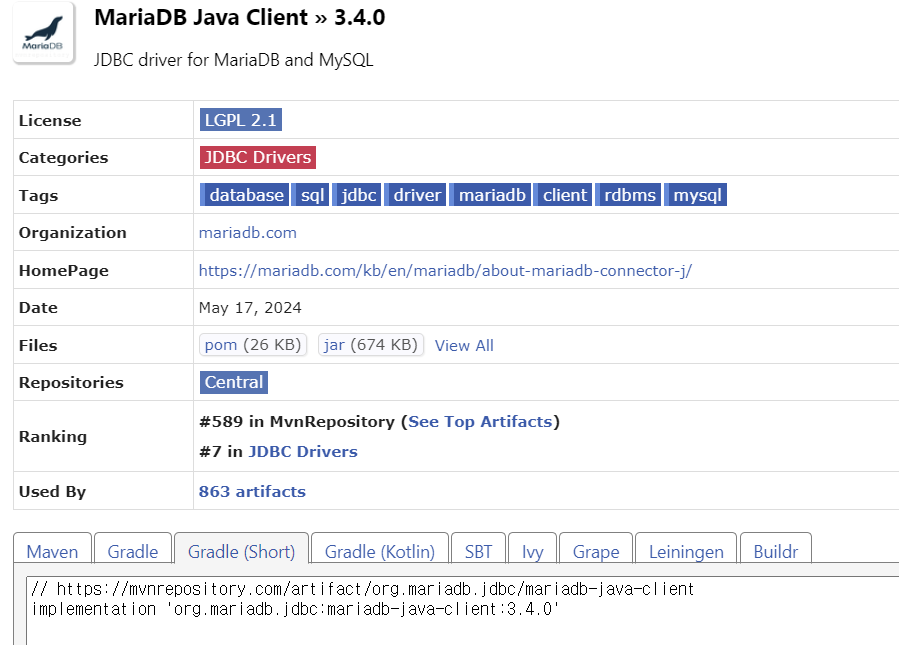Click inside the Gradle dependency snippet textarea

click(462, 611)
